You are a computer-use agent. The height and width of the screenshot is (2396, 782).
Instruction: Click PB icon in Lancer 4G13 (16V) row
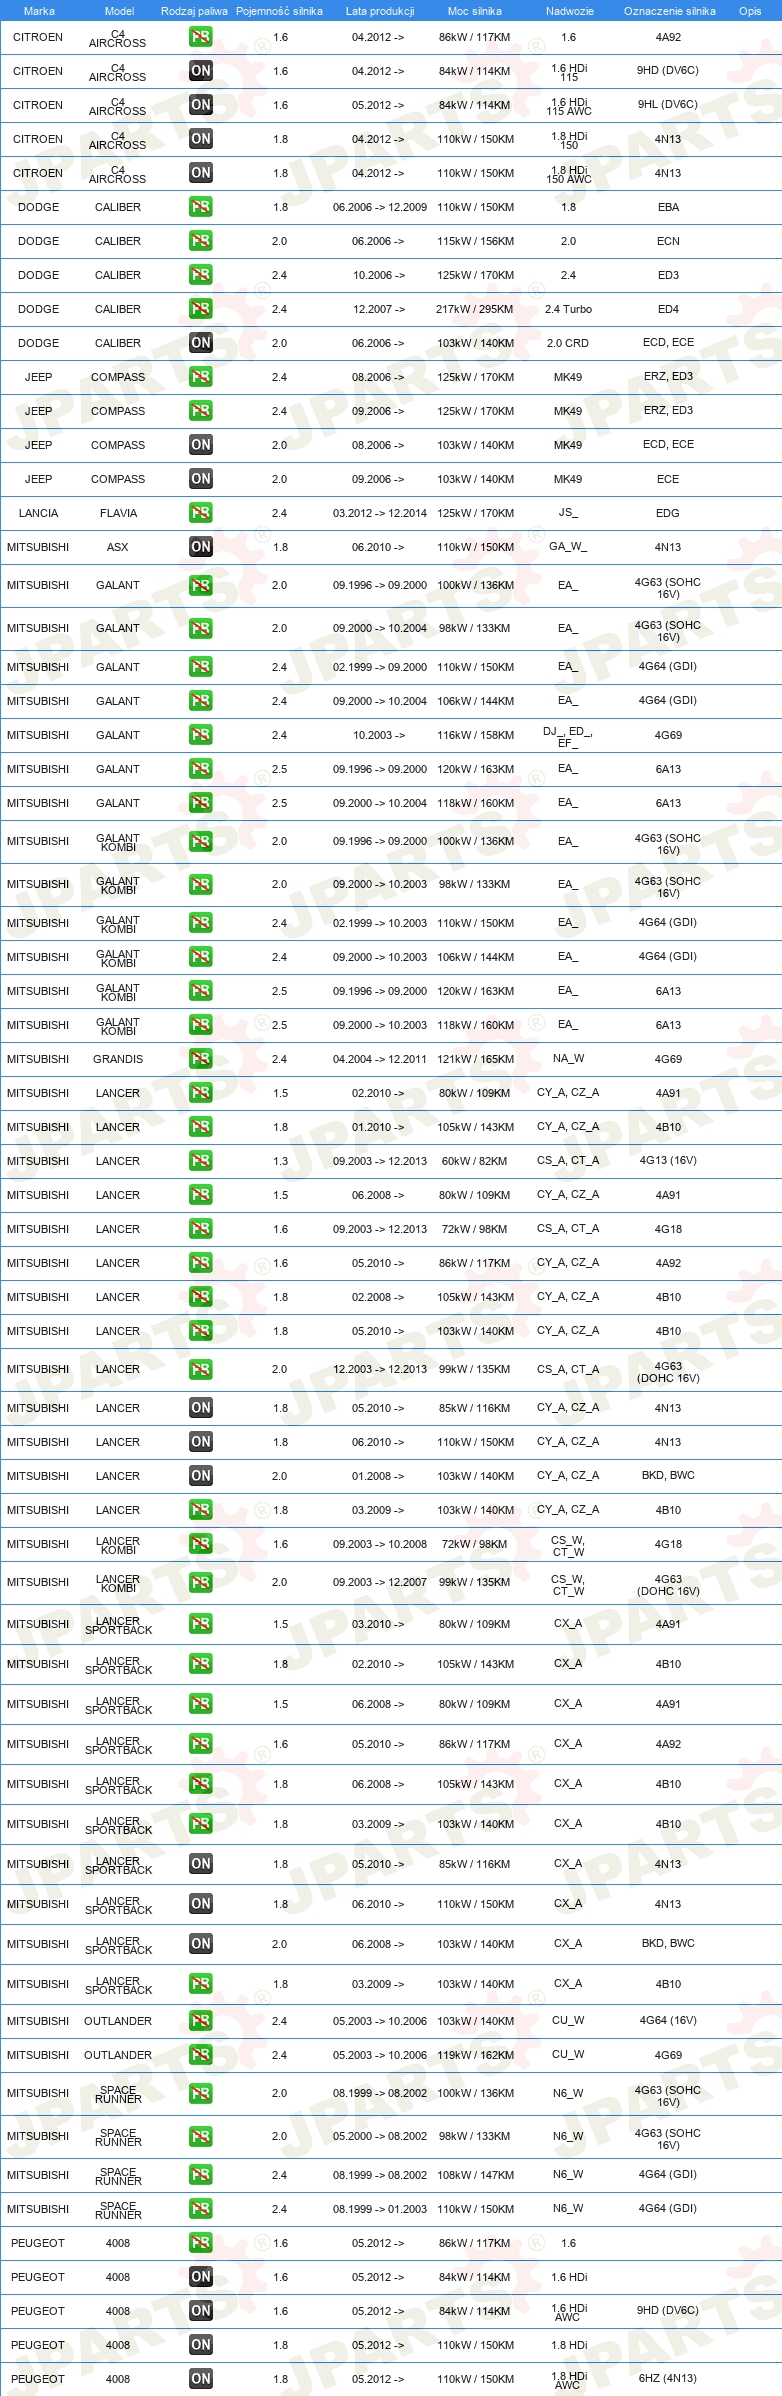[x=201, y=1161]
